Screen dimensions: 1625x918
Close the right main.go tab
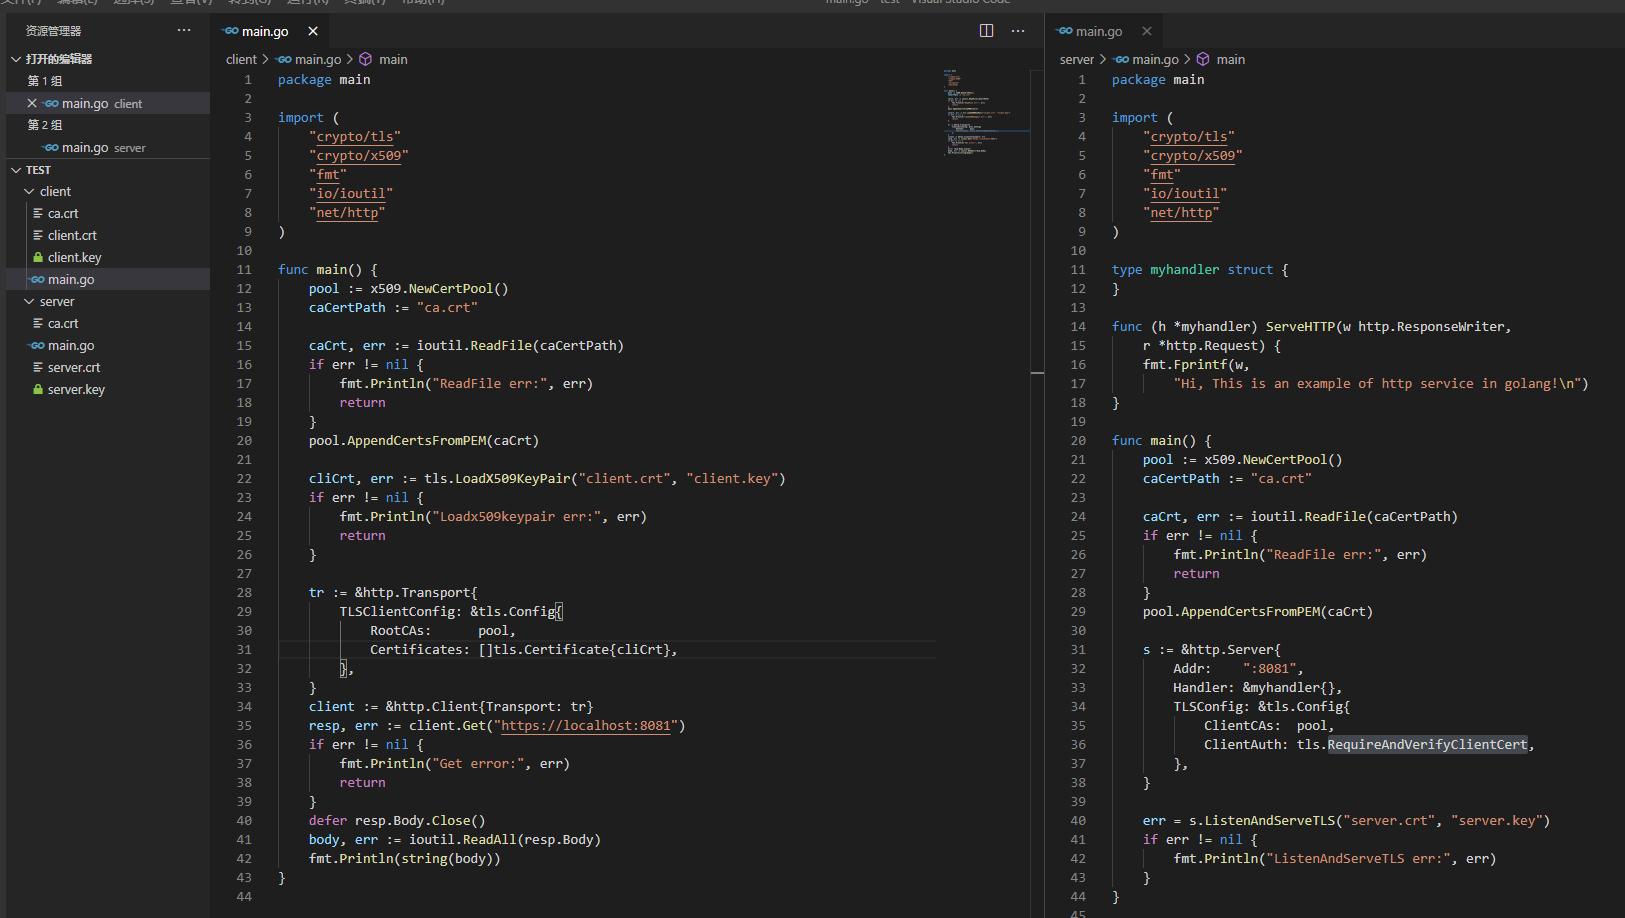pyautogui.click(x=1147, y=31)
